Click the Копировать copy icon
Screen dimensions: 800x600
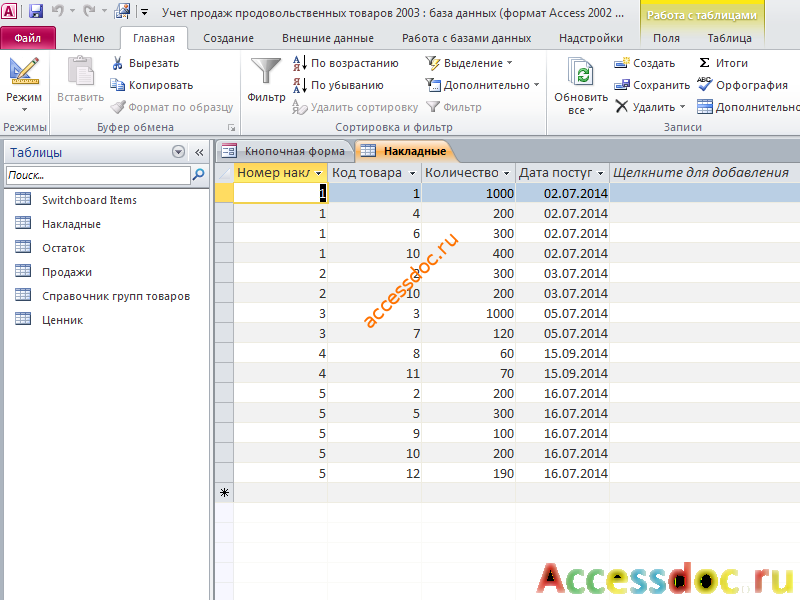118,85
